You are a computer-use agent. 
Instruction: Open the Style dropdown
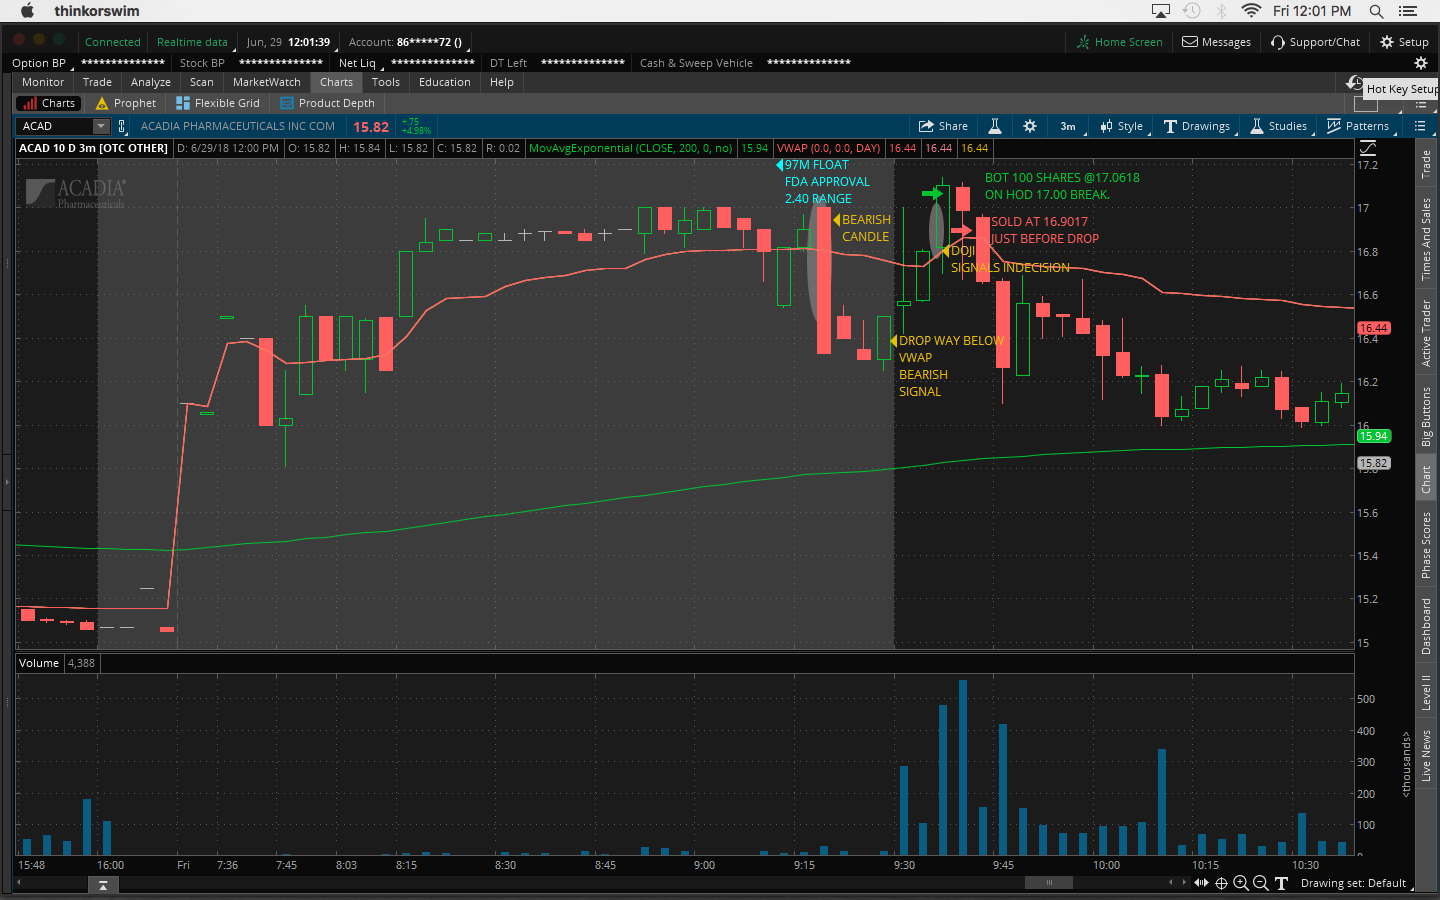[x=1122, y=126]
